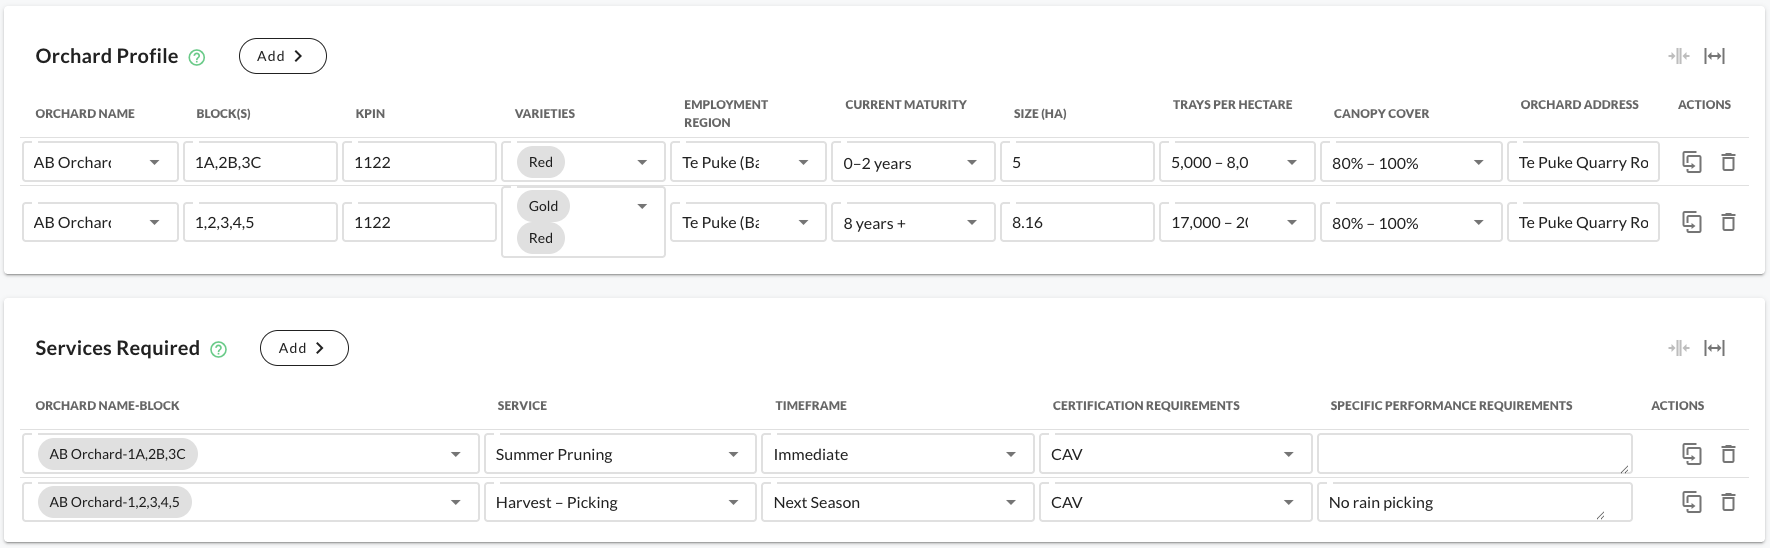Viewport: 1770px width, 548px height.
Task: Delete the Harvest – Picking service row
Action: click(1728, 502)
